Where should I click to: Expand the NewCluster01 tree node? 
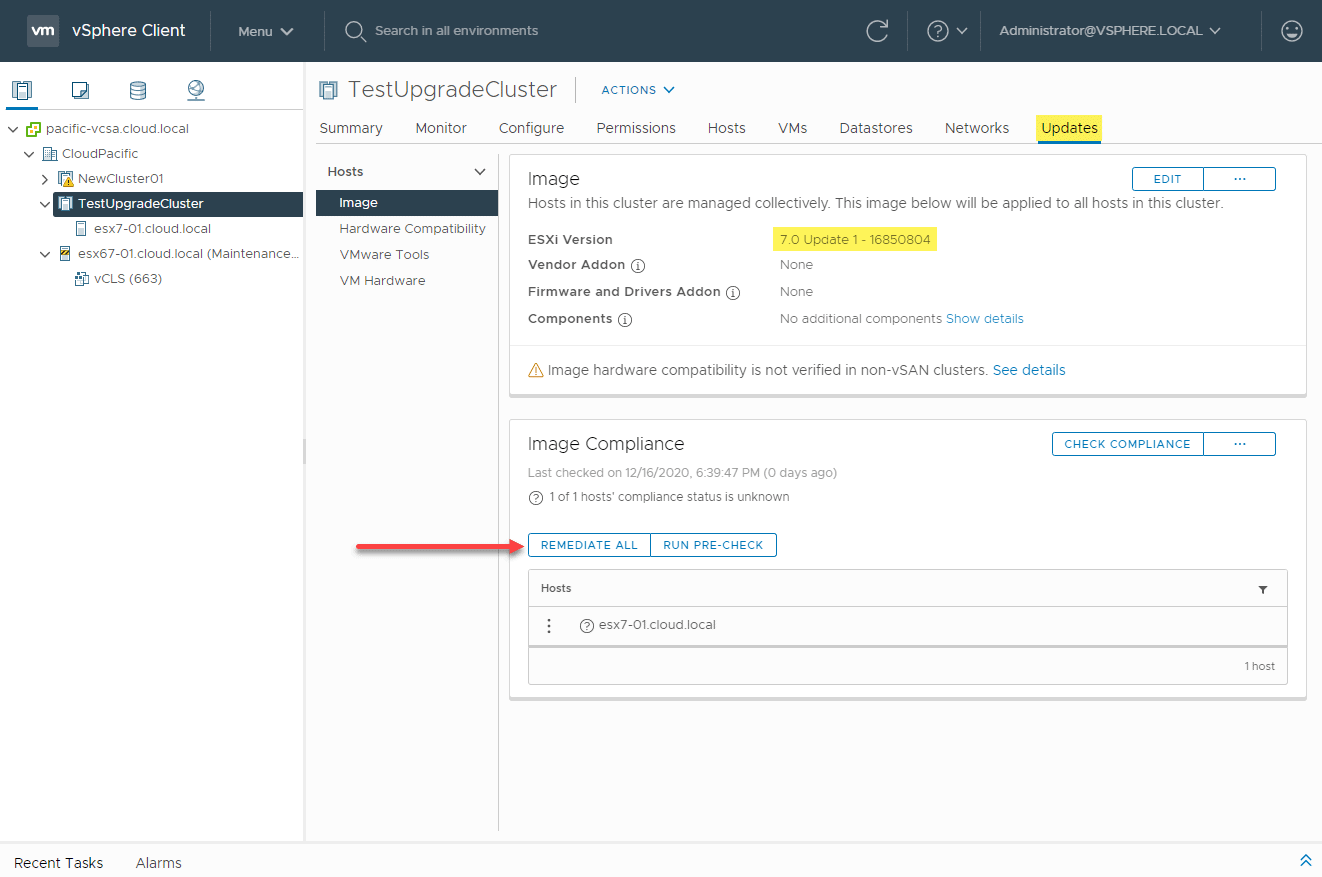44,179
